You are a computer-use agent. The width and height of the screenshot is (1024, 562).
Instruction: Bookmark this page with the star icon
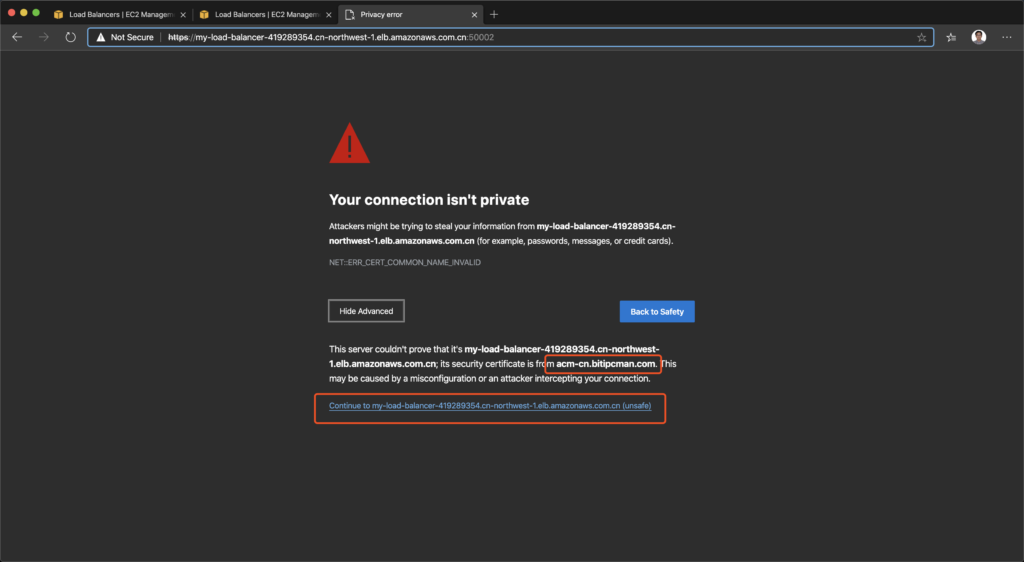tap(921, 37)
